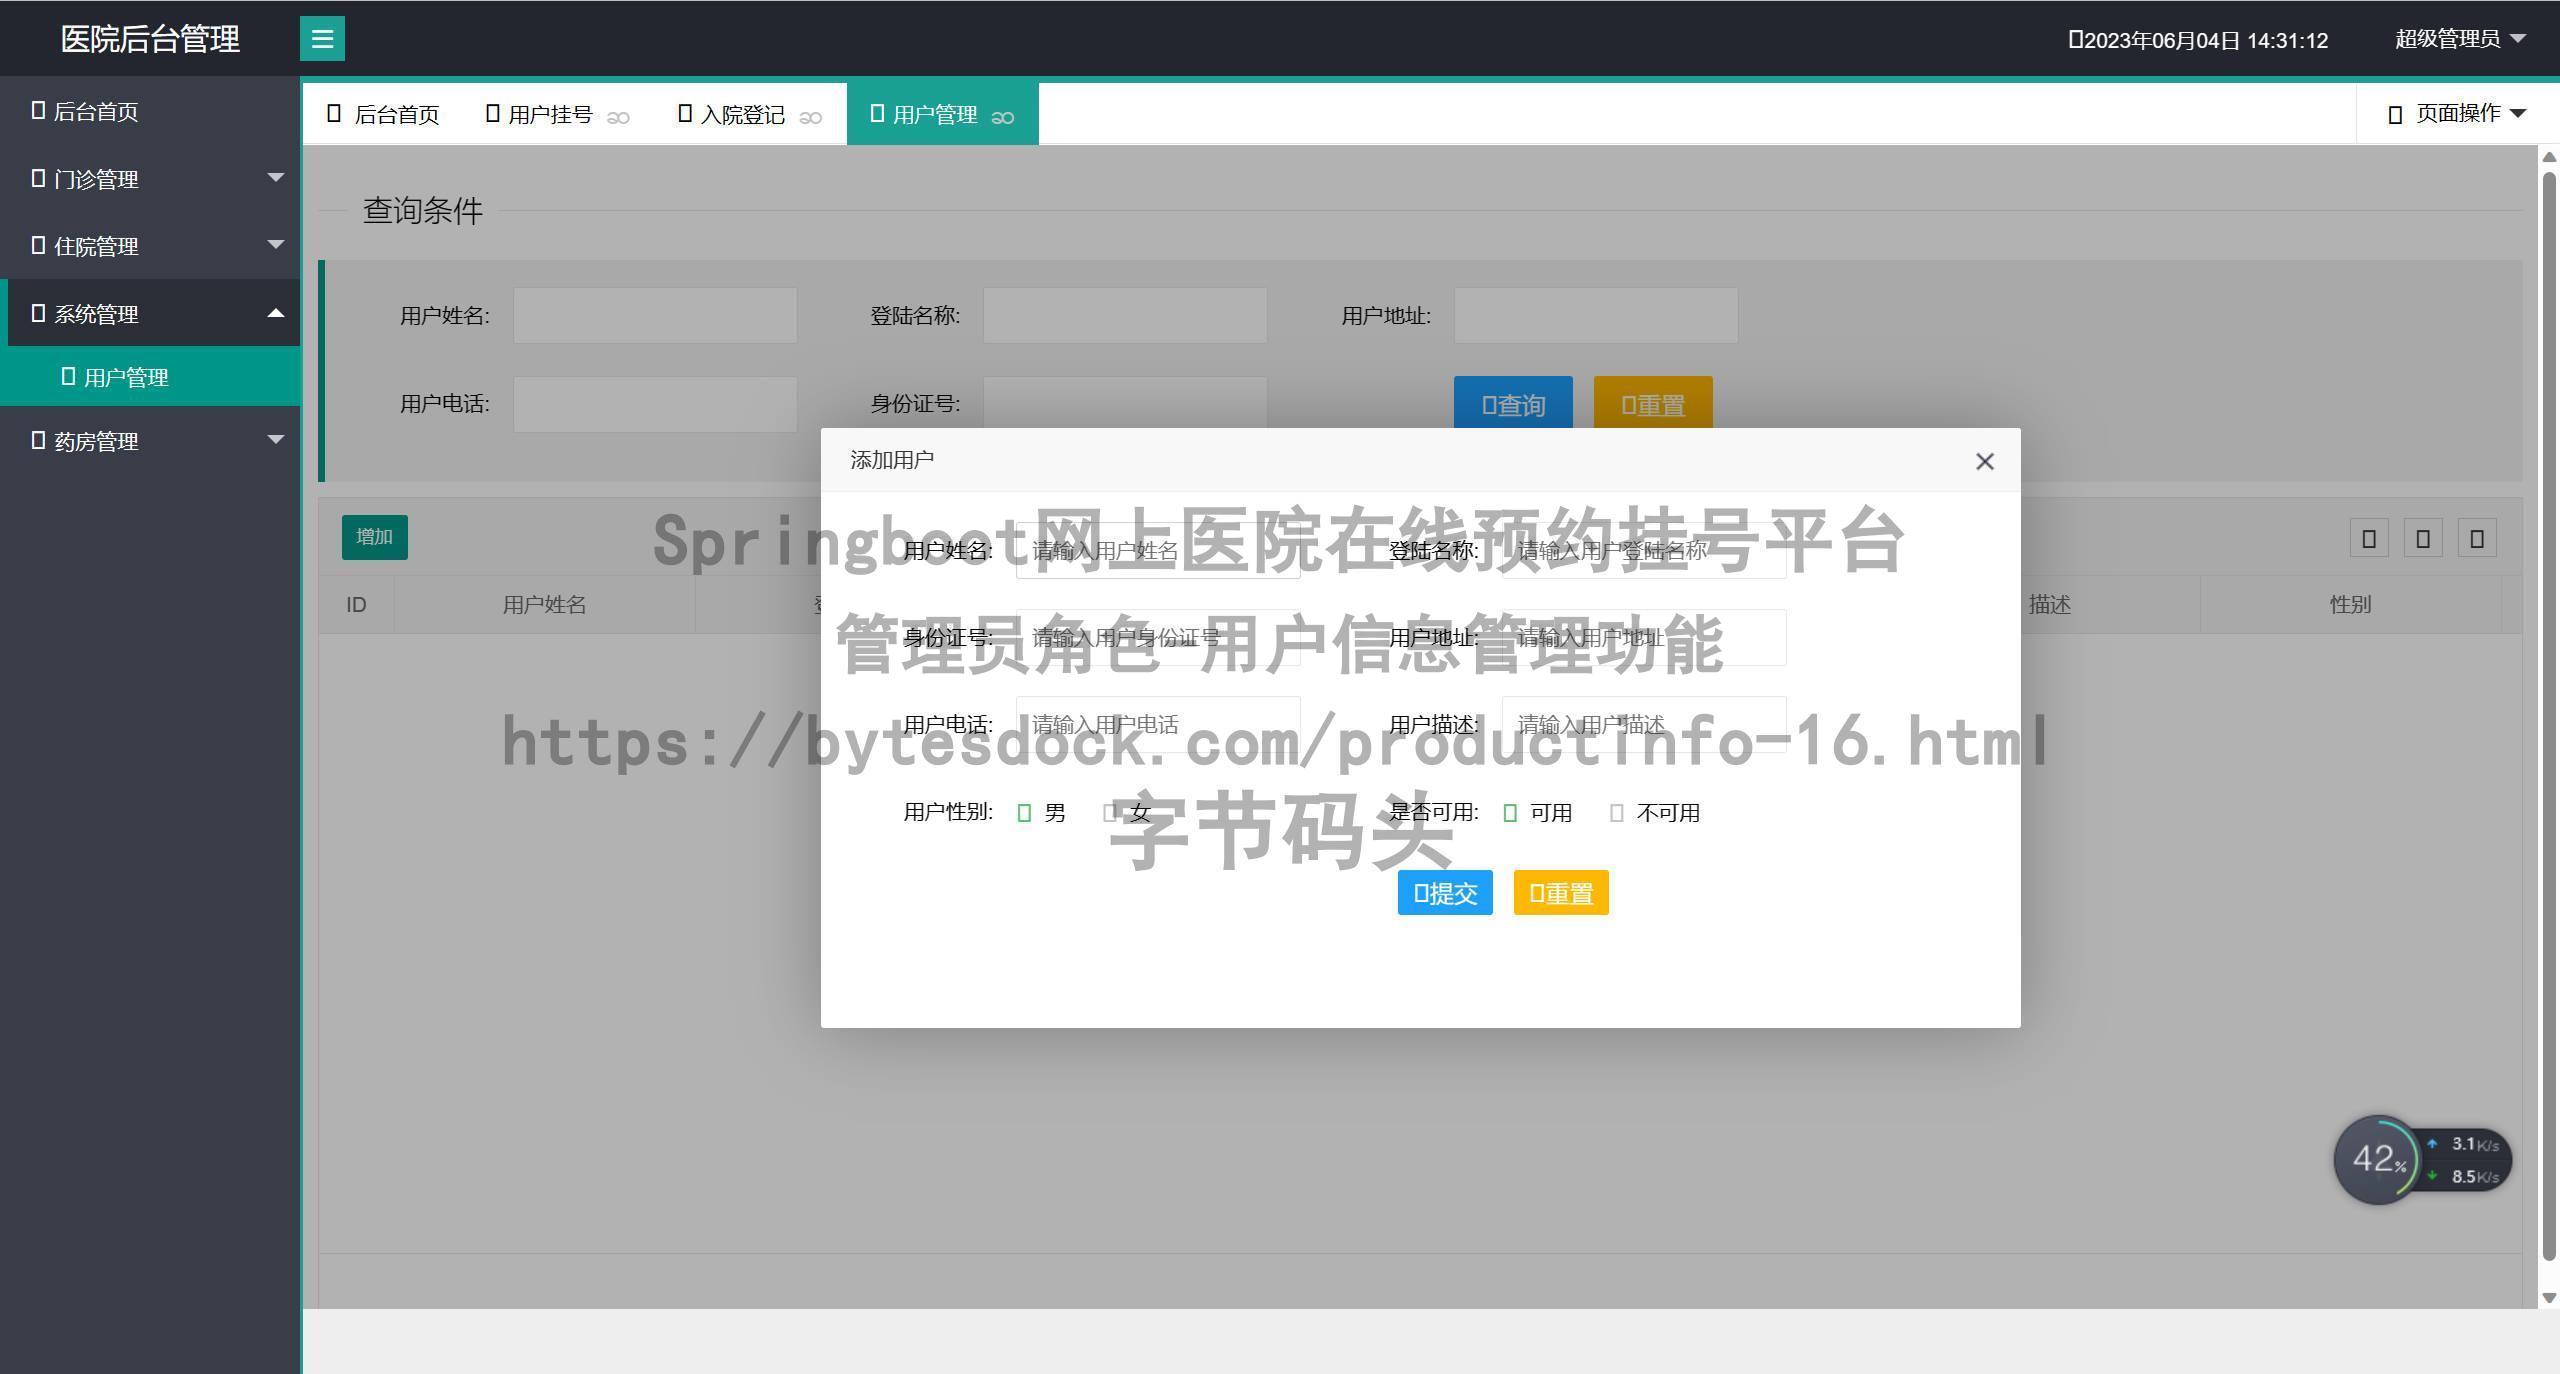This screenshot has height=1374, width=2560.
Task: Click the ID column header
Action: (356, 605)
